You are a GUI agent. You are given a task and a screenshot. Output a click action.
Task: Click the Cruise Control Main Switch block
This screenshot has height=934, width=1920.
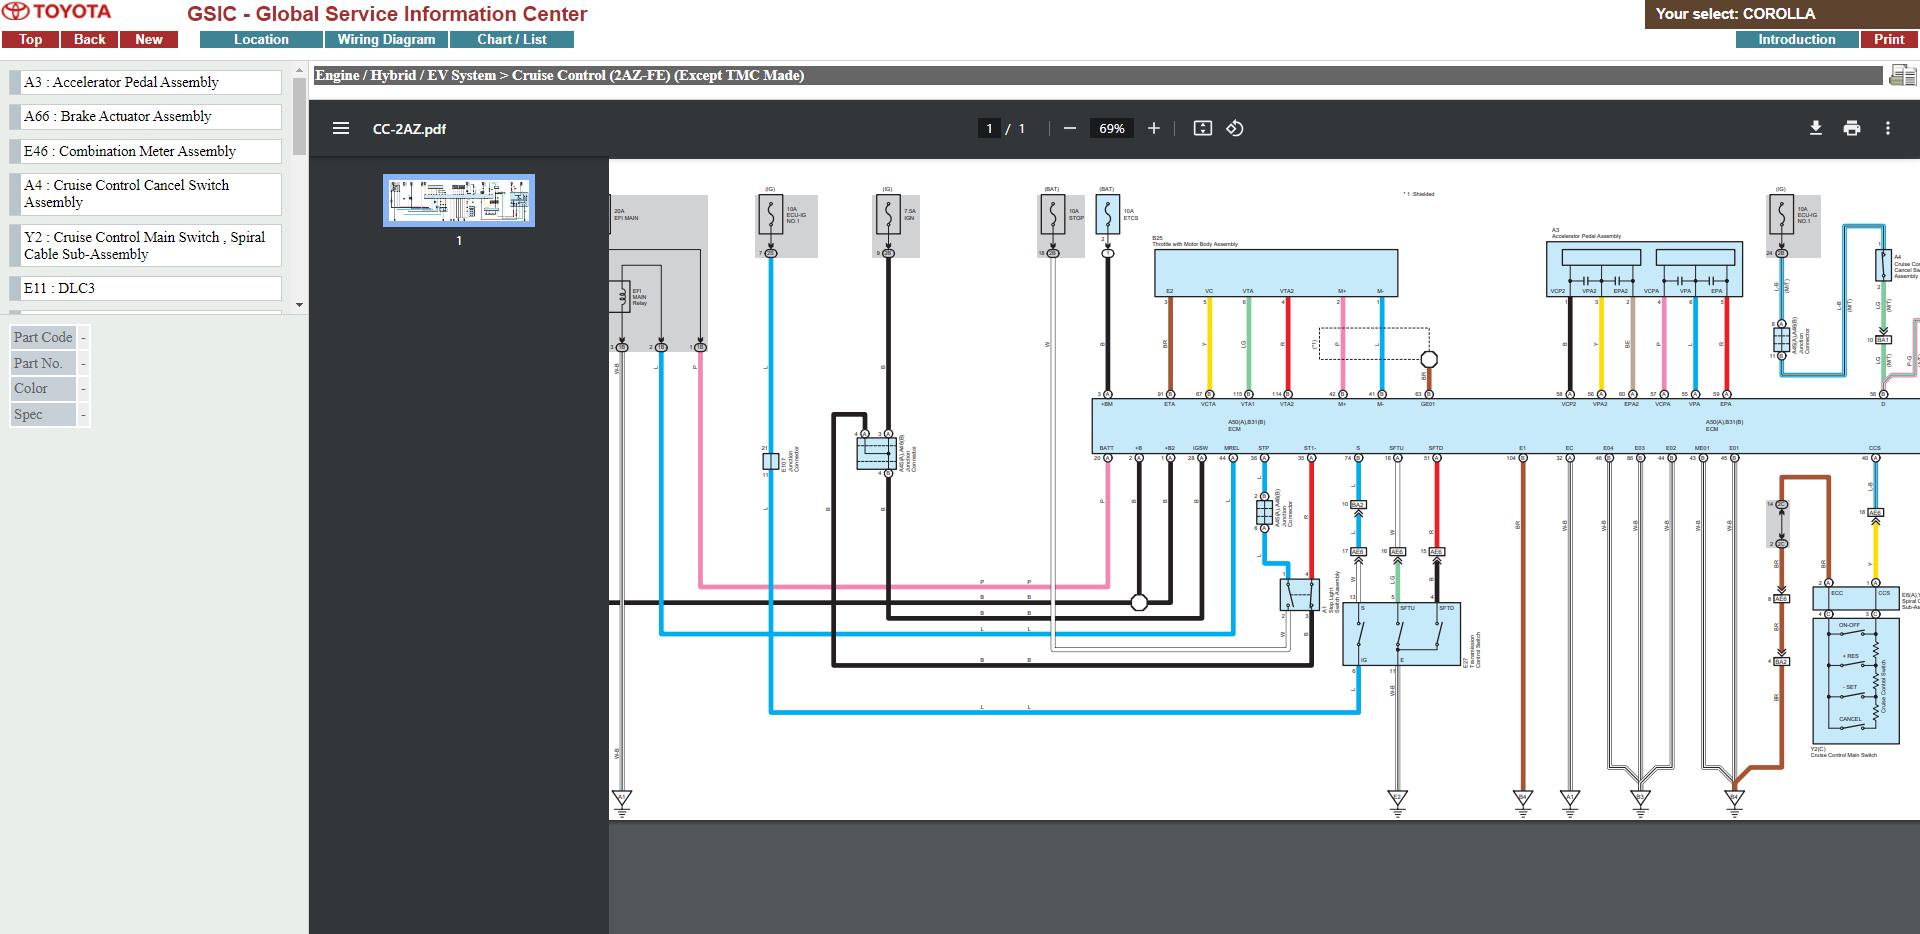coord(1855,680)
